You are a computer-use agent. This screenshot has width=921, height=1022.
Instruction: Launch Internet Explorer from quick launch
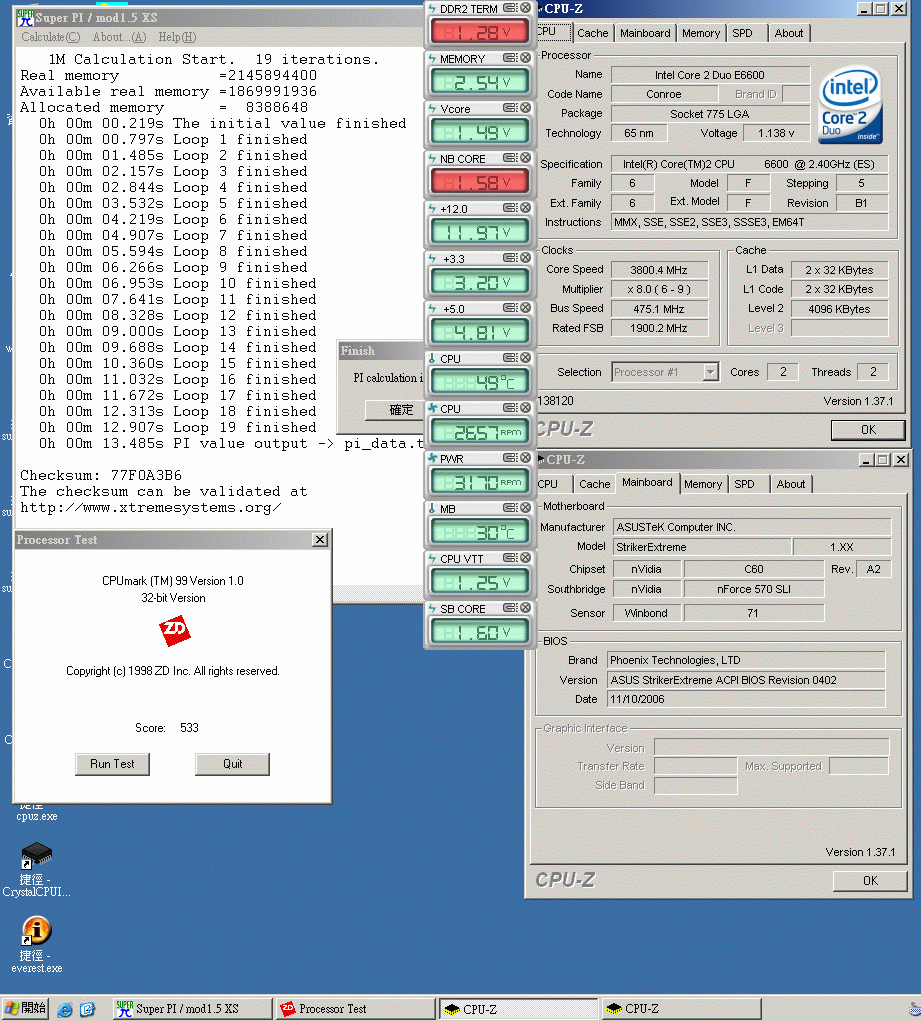coord(65,1010)
